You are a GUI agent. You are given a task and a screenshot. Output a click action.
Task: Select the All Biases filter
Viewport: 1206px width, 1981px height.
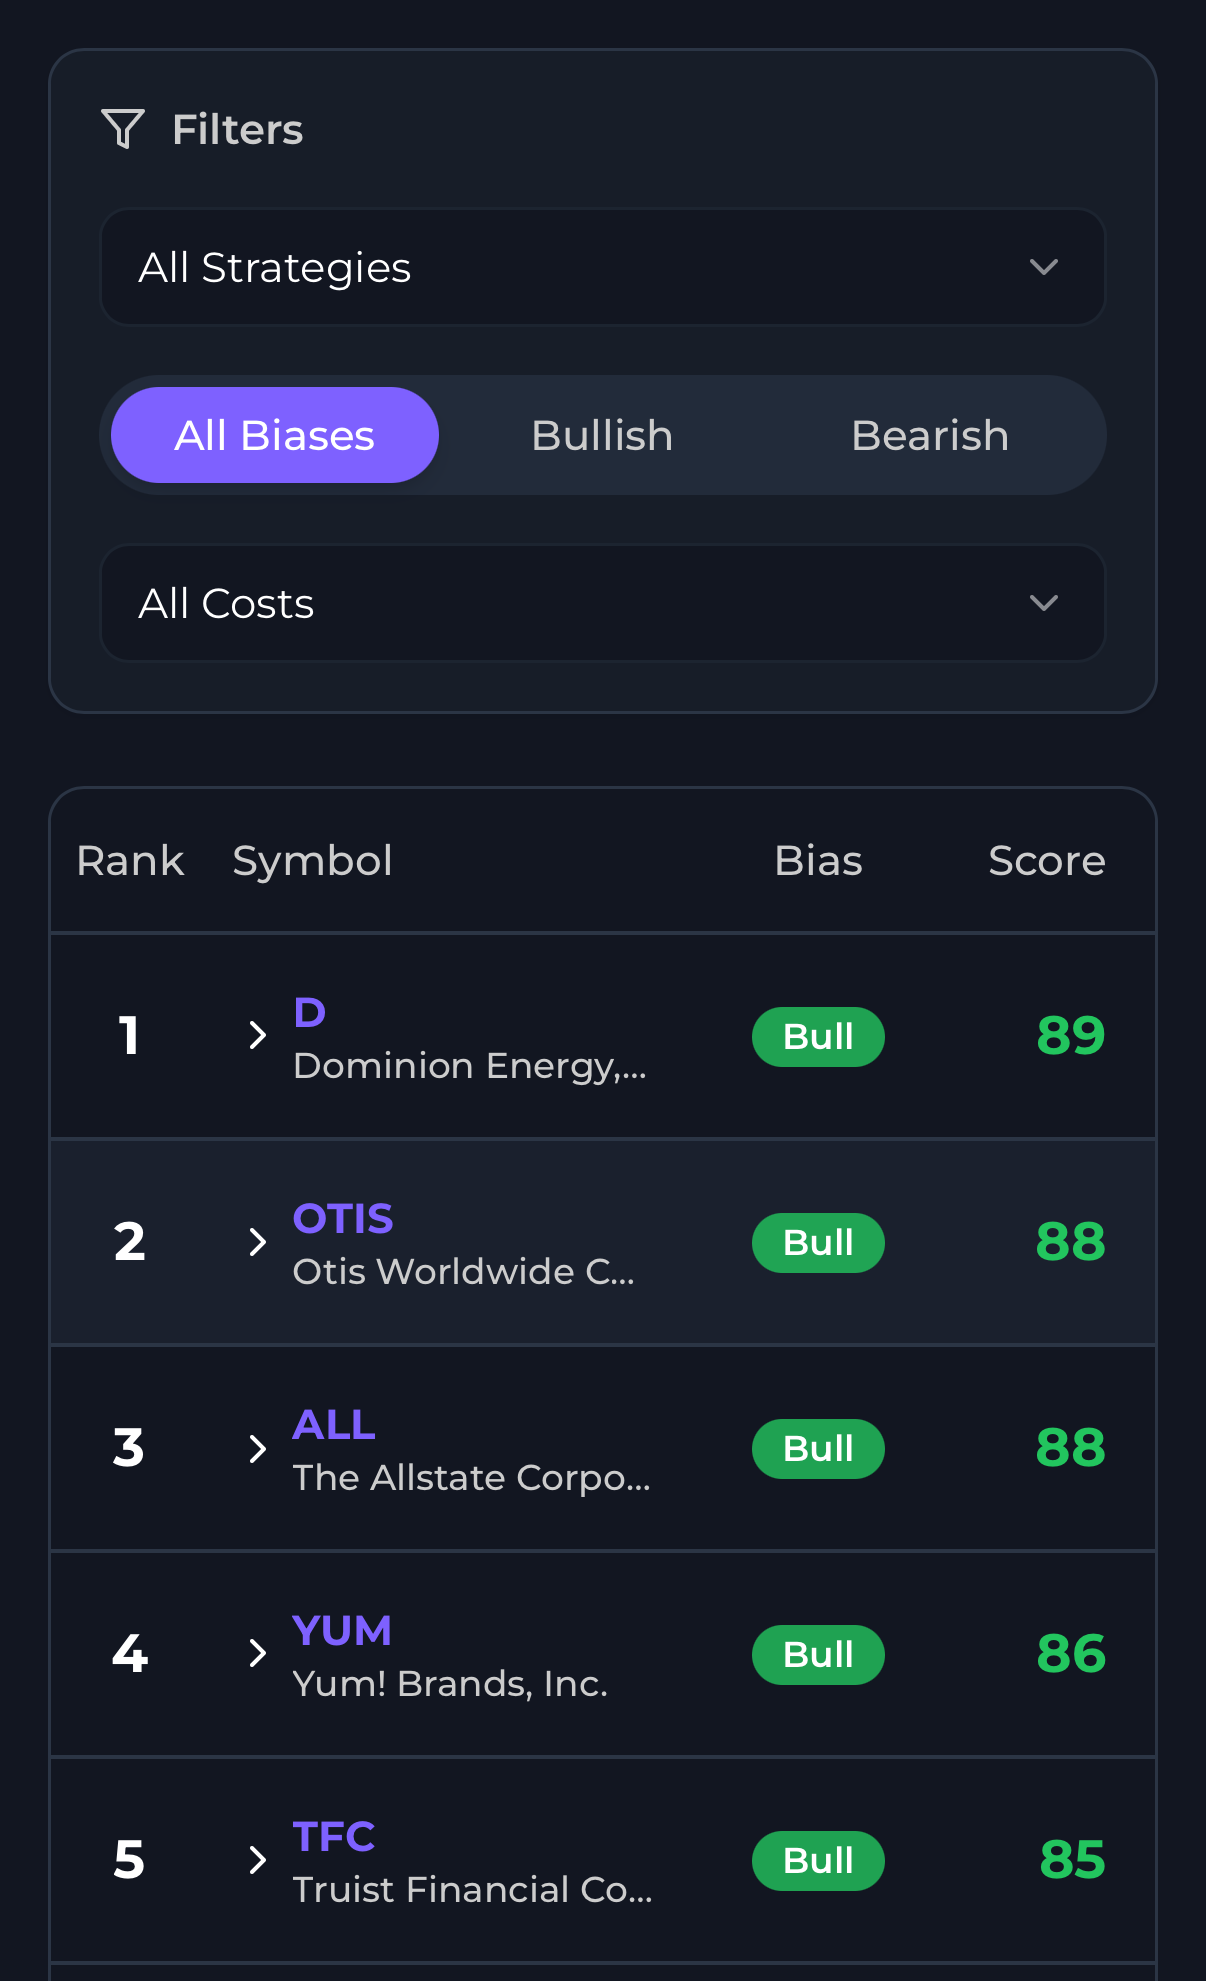coord(275,435)
